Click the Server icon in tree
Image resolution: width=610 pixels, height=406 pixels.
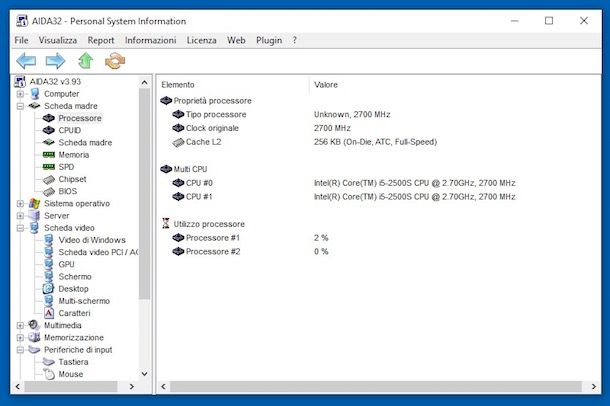click(x=34, y=215)
